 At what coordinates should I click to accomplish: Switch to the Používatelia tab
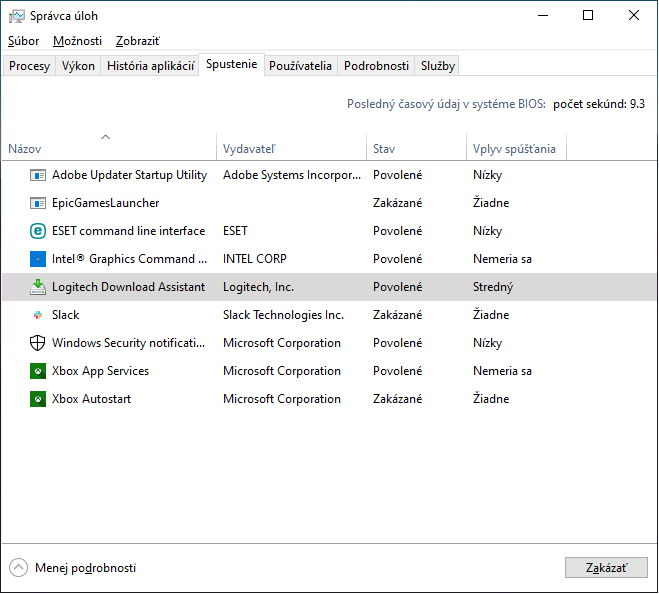301,66
